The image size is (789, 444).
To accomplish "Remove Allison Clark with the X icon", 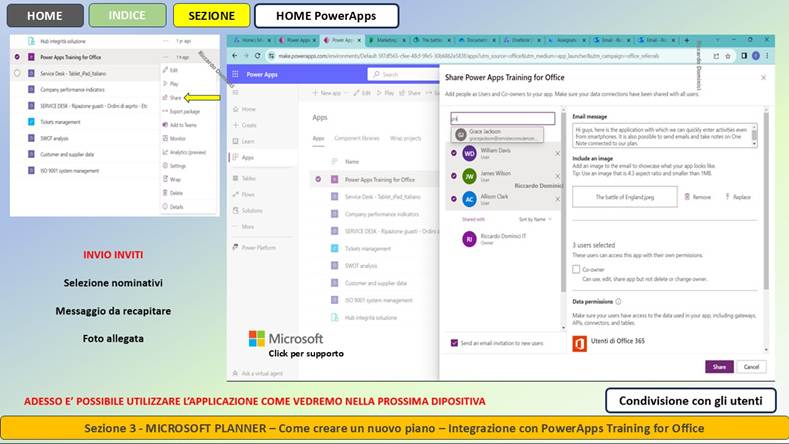I will (557, 199).
